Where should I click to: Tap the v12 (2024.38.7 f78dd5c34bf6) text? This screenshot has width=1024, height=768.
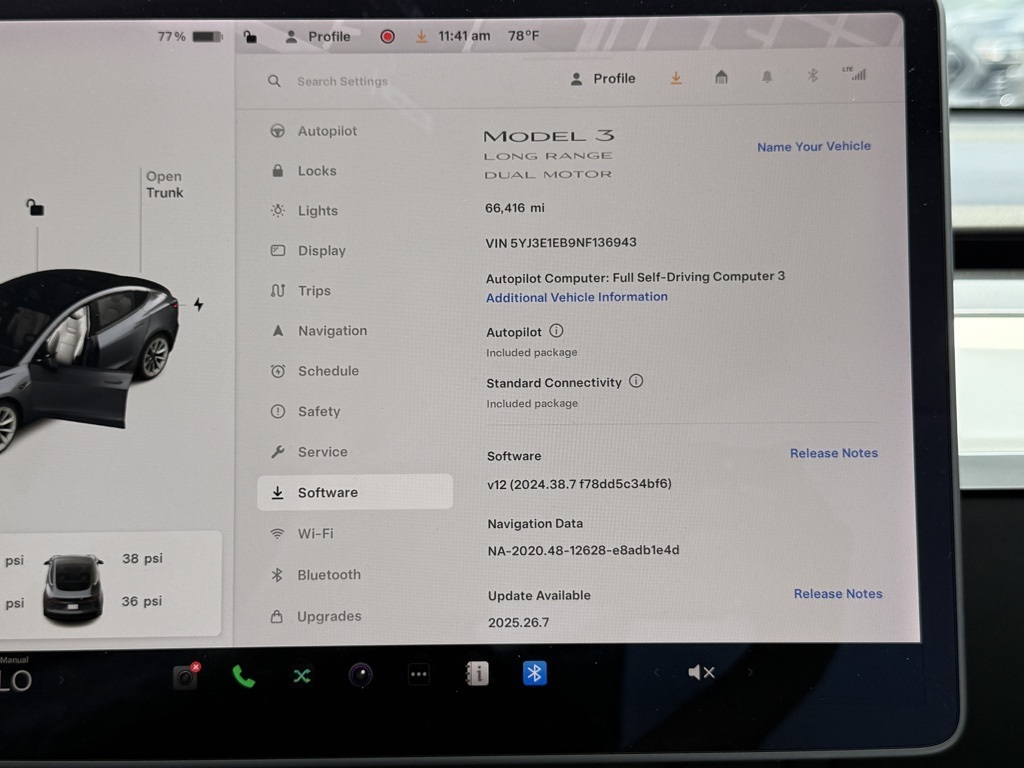(579, 484)
